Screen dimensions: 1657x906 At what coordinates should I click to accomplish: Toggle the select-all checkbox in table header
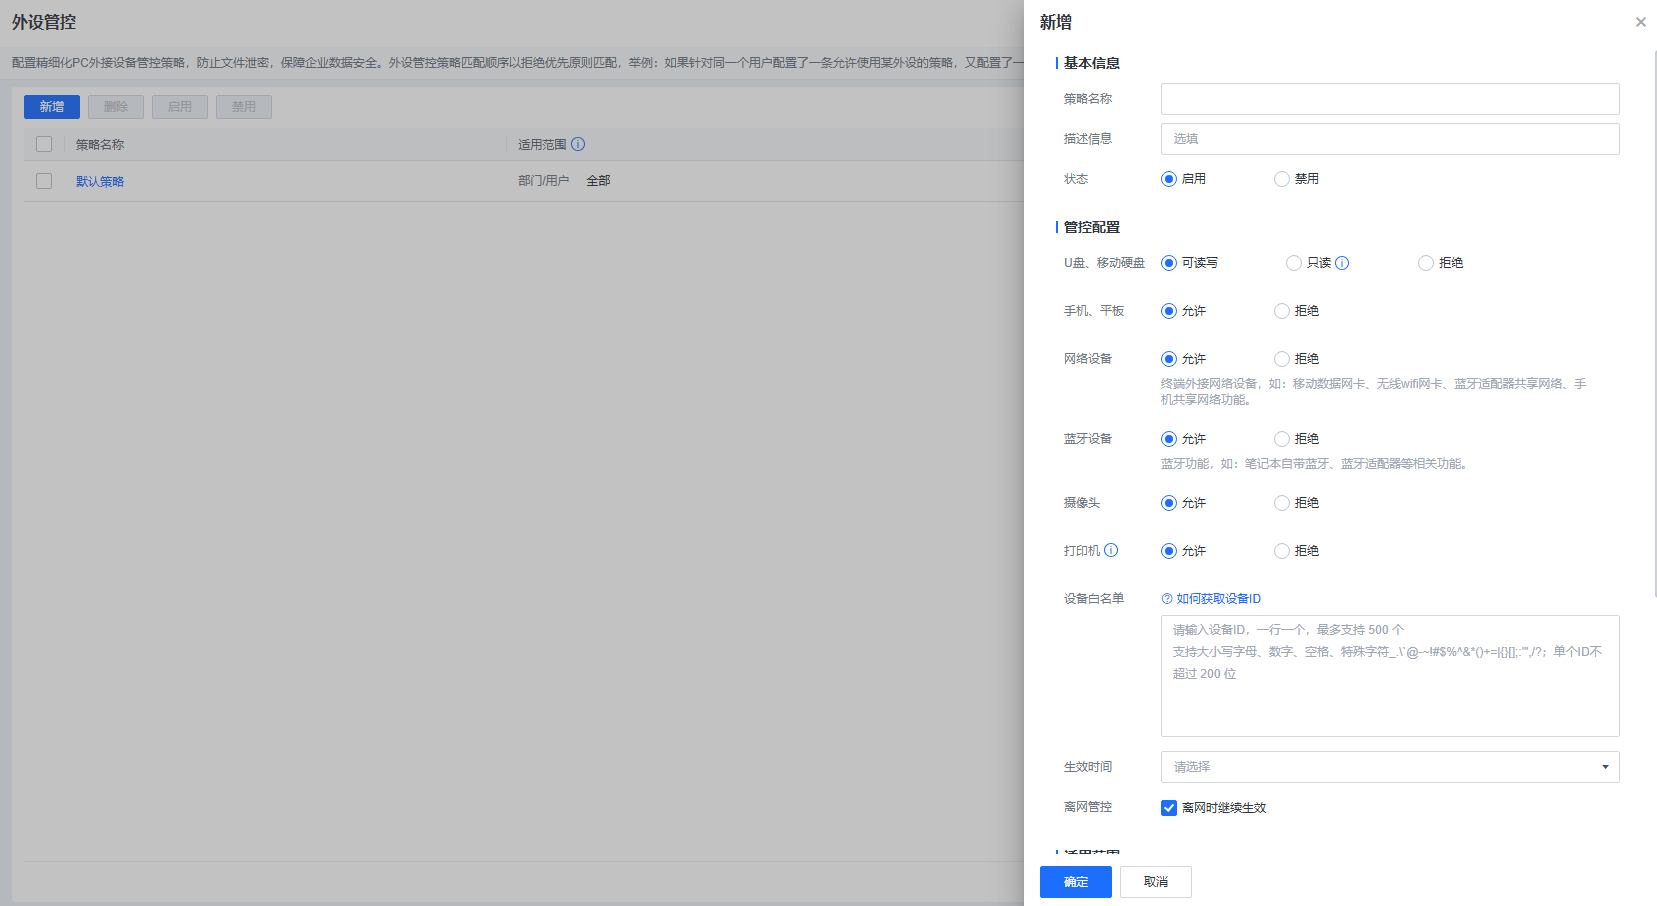point(44,144)
